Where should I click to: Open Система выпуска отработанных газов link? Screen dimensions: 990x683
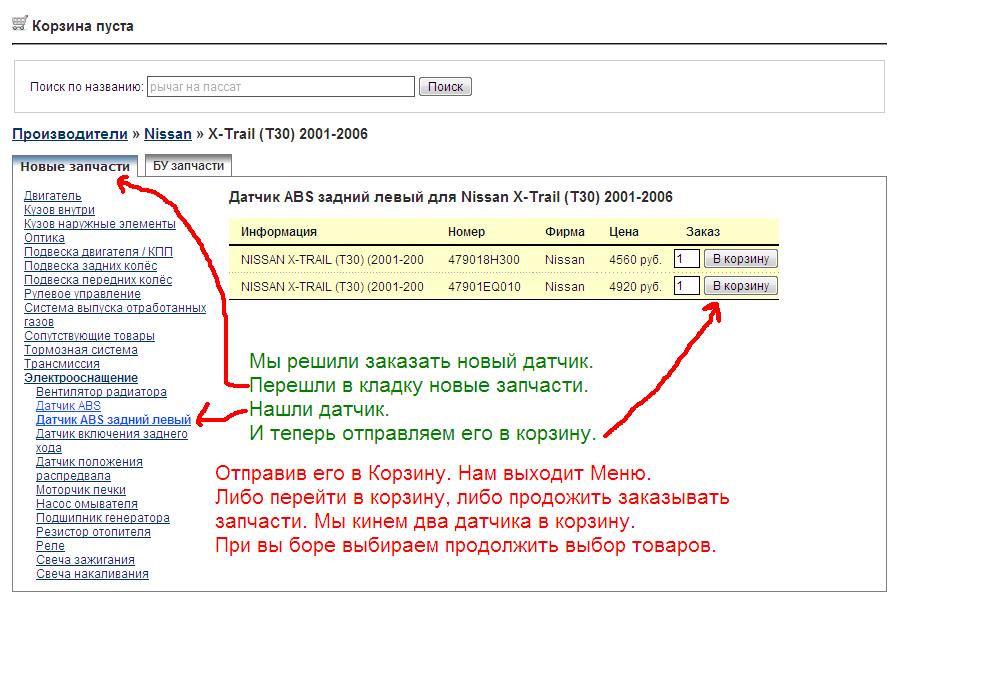point(115,314)
